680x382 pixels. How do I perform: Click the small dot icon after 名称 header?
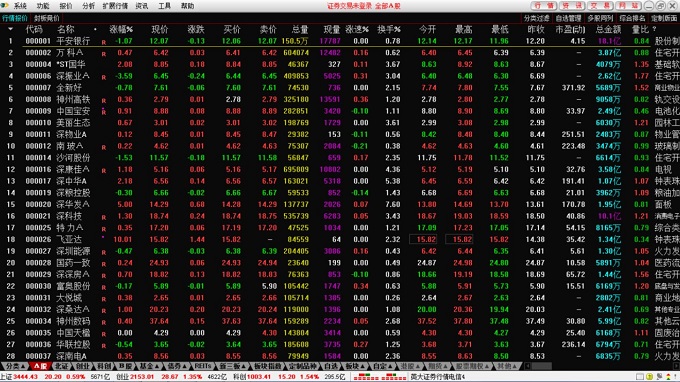[x=95, y=29]
